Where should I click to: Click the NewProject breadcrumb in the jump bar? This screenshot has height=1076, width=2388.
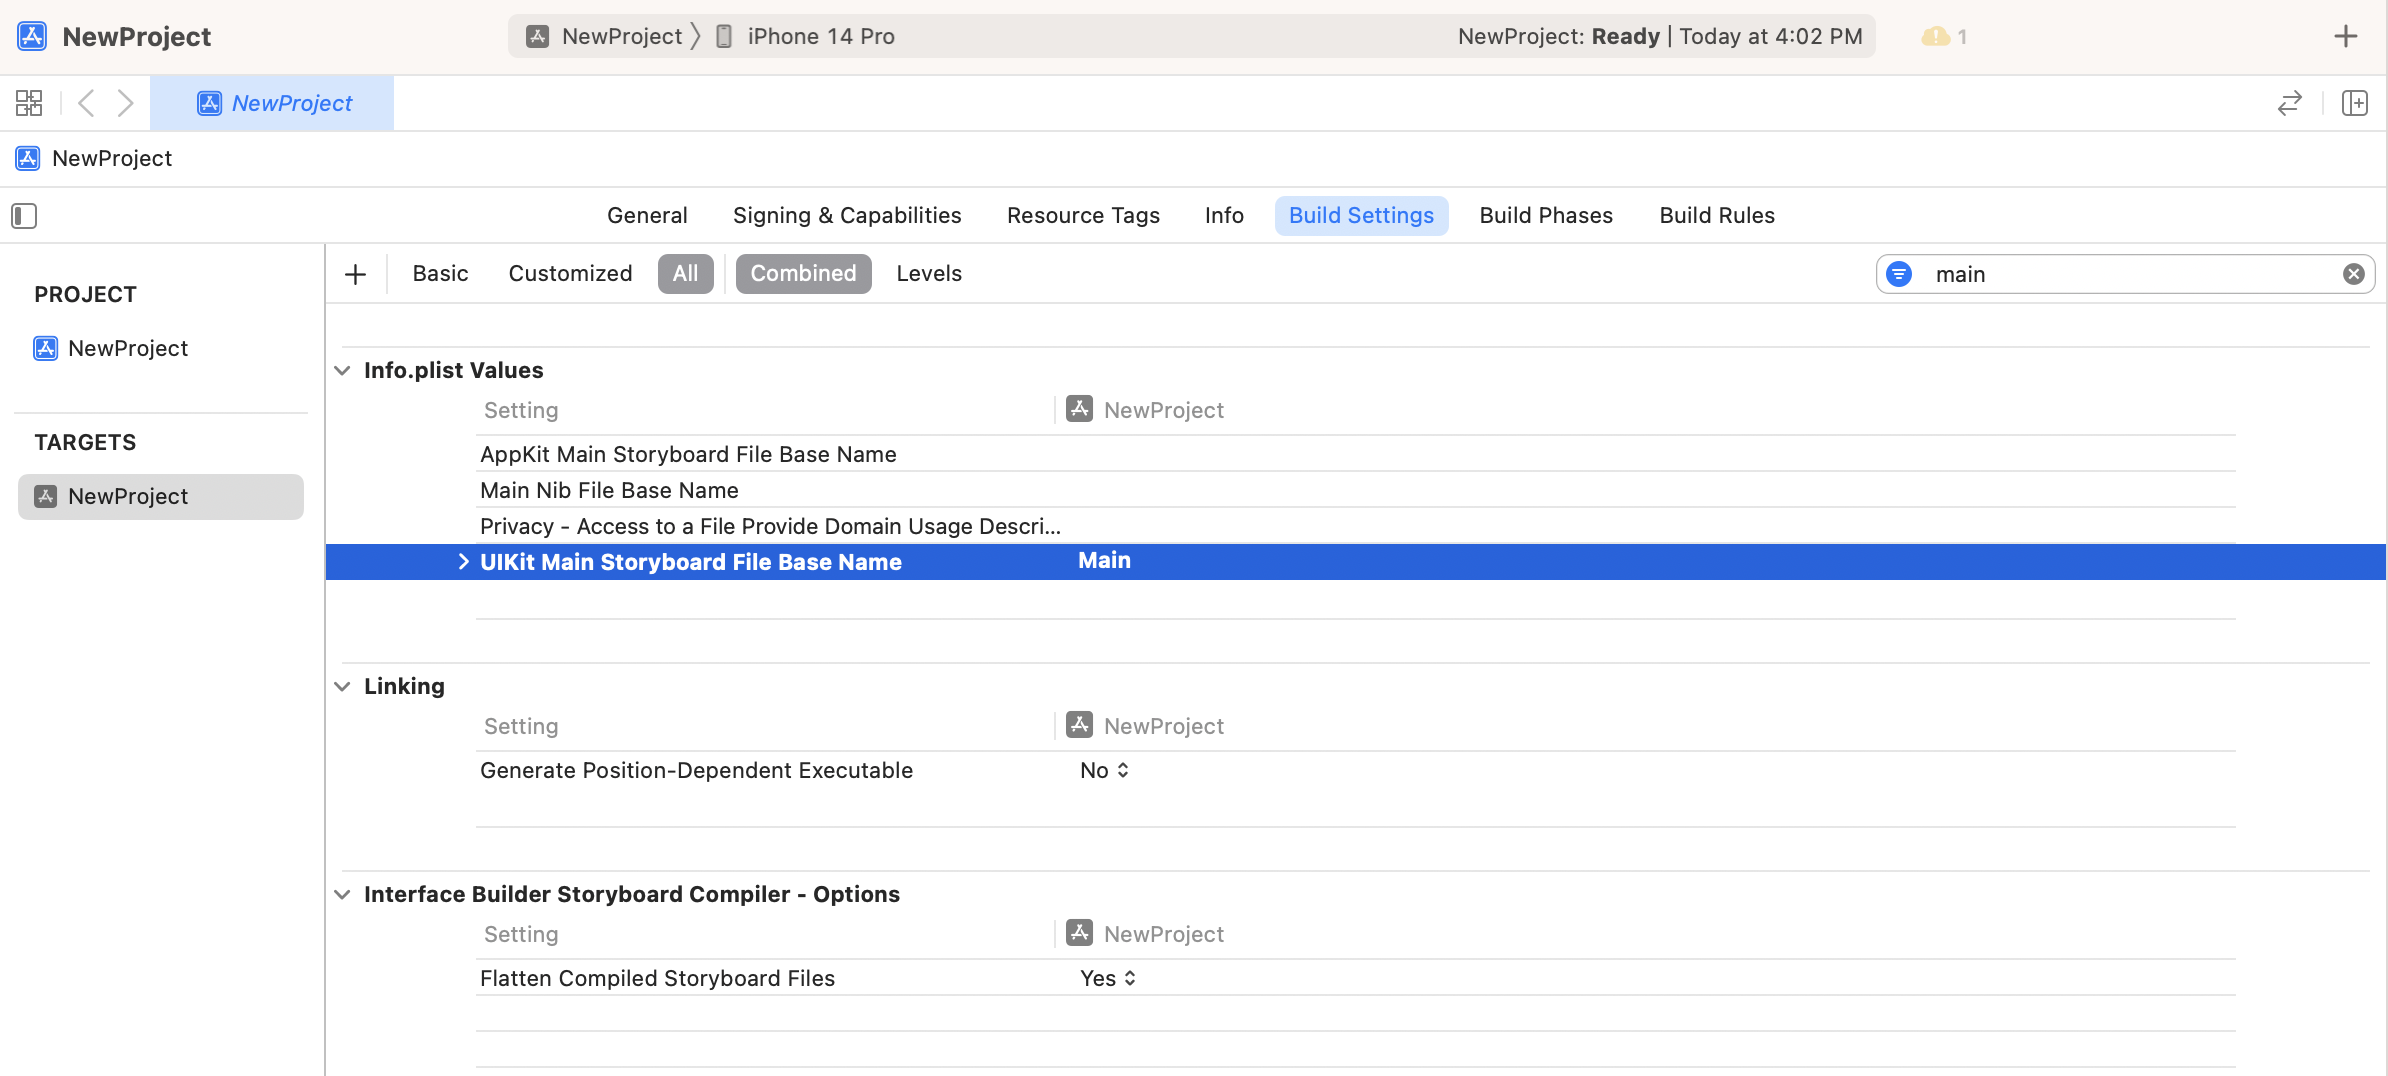94,159
